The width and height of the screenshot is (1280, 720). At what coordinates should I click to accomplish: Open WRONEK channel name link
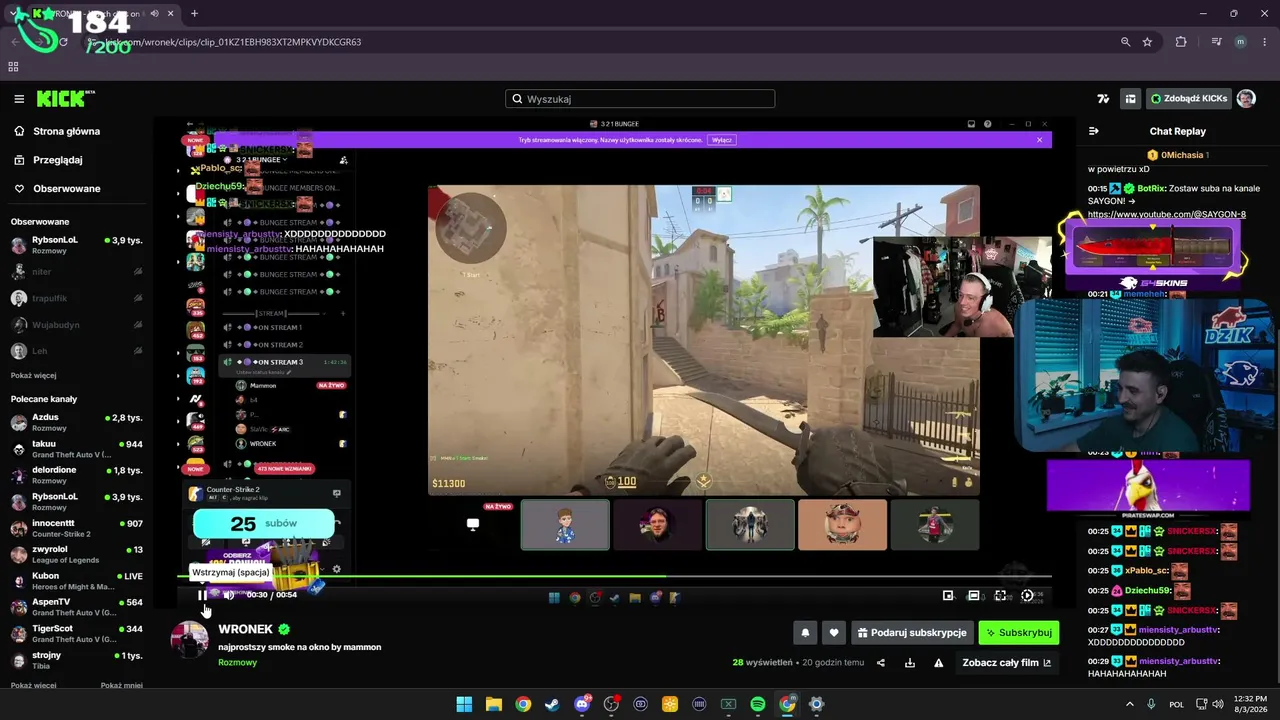[246, 629]
